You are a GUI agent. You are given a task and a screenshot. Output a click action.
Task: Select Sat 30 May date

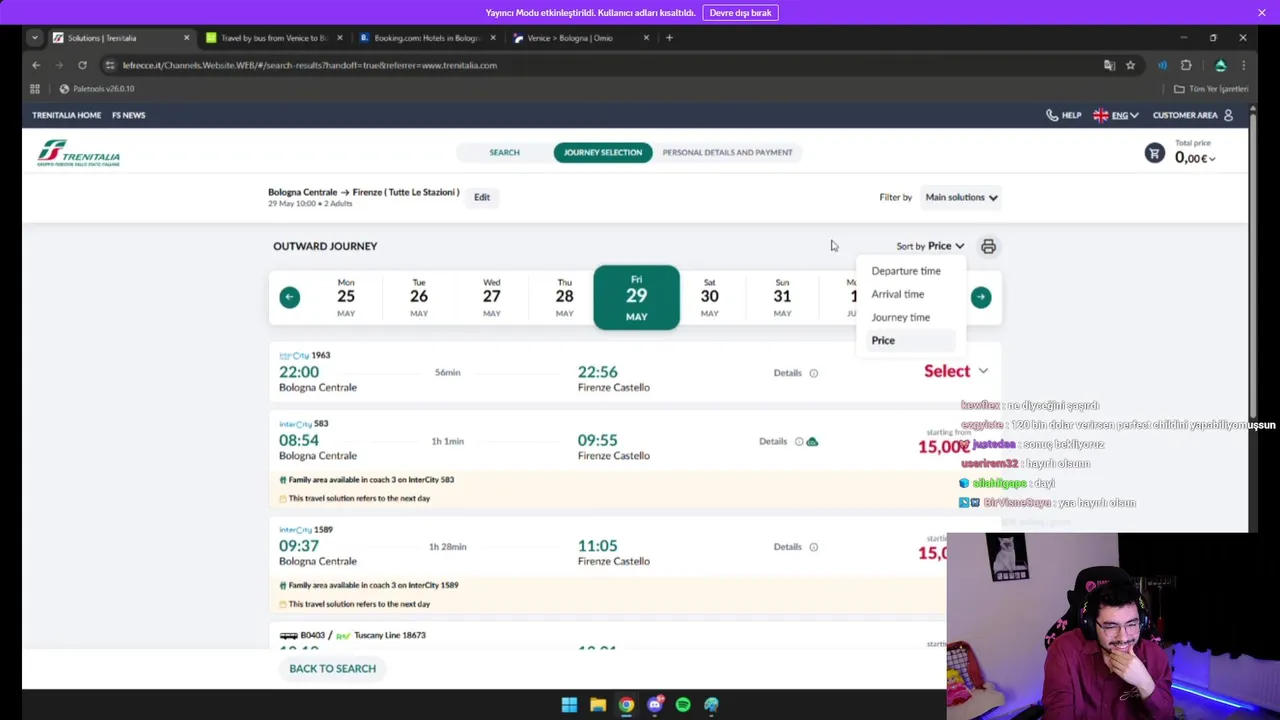pos(710,297)
